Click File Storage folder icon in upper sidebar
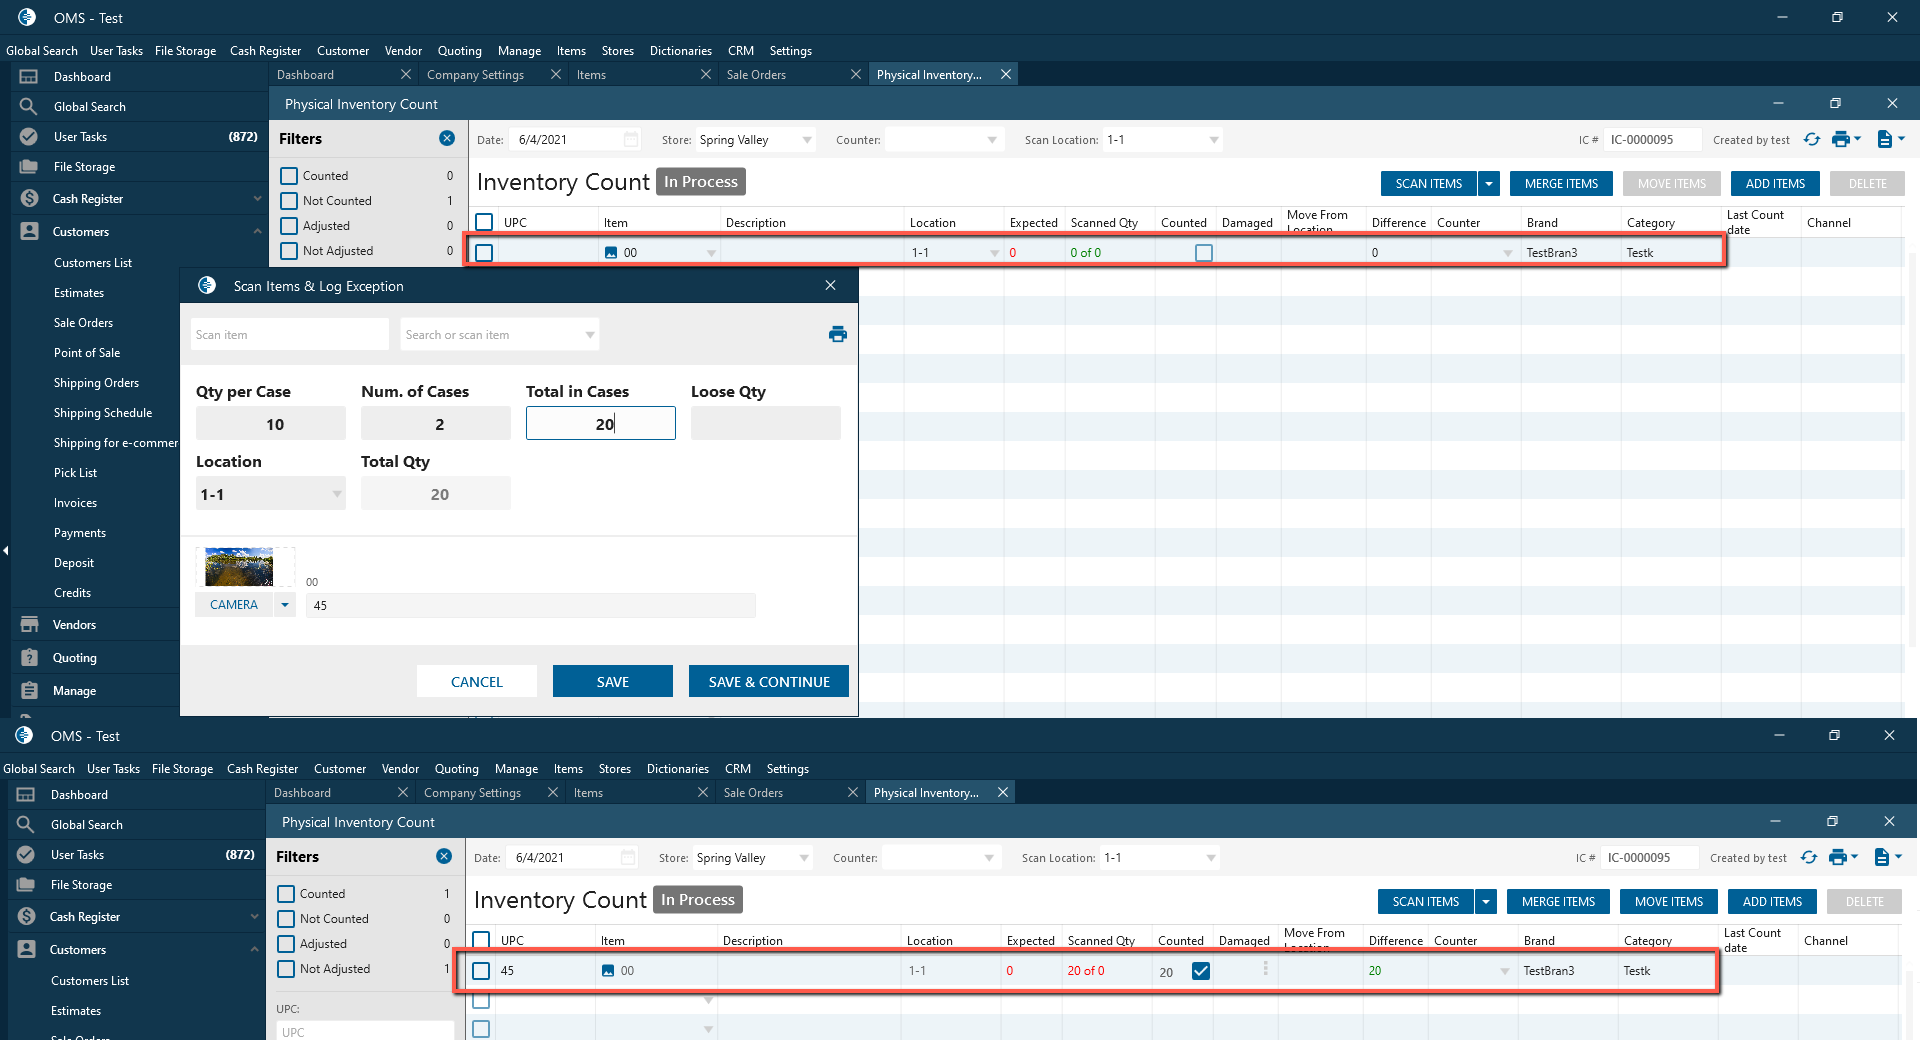This screenshot has width=1920, height=1040. [28, 167]
